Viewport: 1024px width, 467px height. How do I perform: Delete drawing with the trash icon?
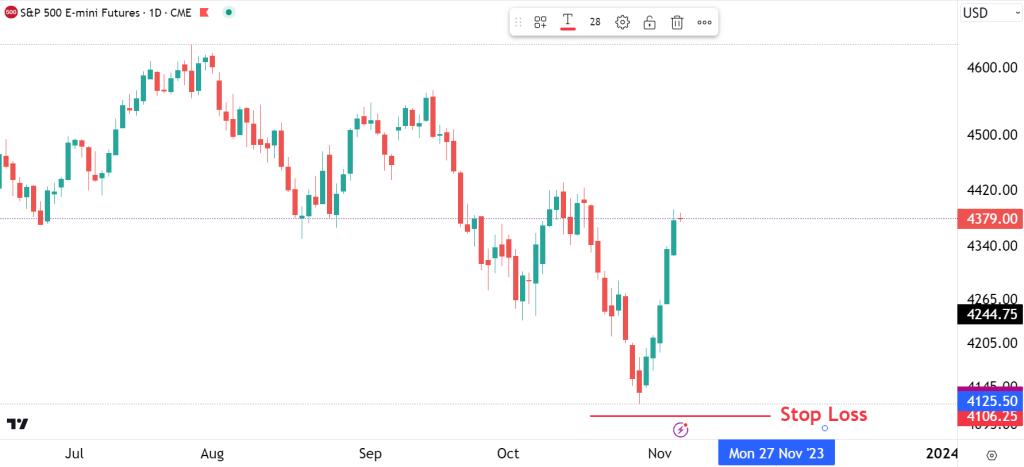[677, 22]
